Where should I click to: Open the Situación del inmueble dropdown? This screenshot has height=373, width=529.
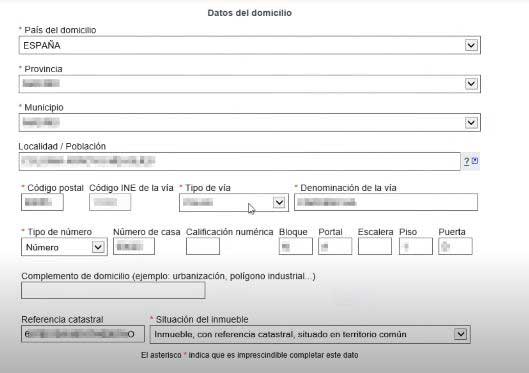[310, 334]
